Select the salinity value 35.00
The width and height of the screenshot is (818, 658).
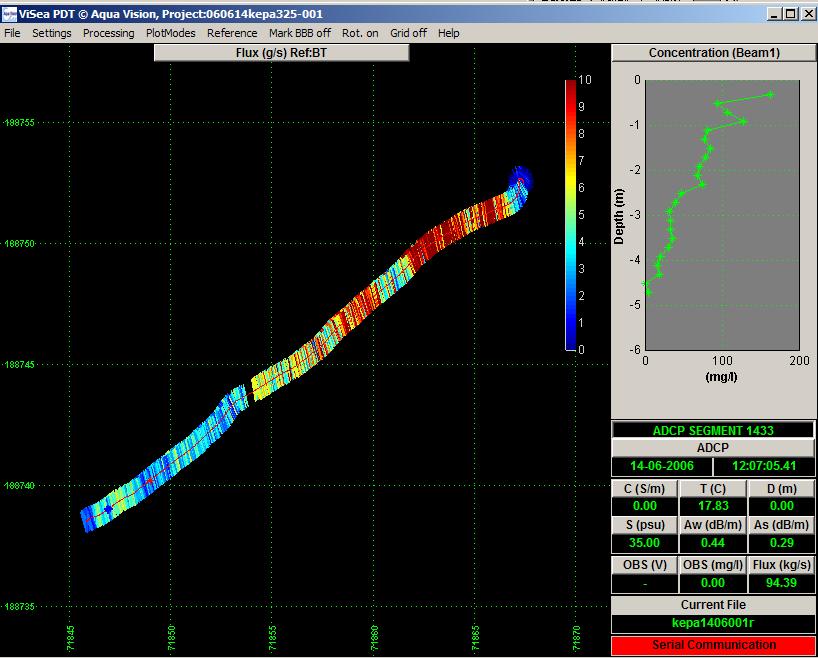[x=645, y=543]
